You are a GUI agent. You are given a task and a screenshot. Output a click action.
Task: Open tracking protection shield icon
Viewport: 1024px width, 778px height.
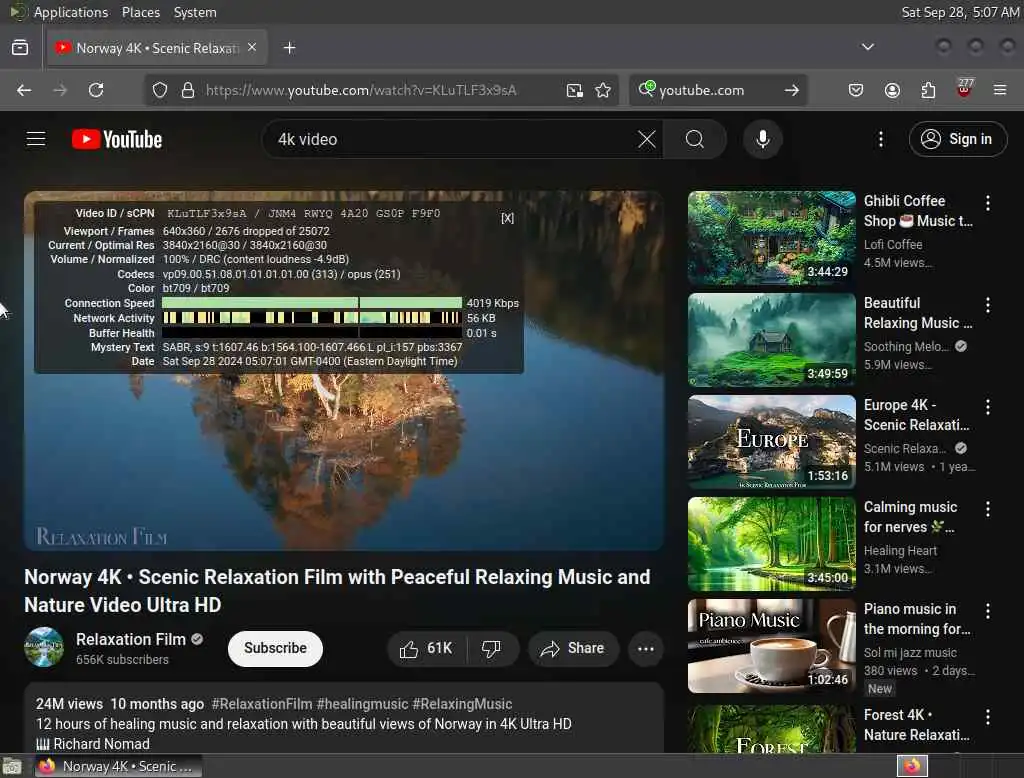(x=160, y=90)
